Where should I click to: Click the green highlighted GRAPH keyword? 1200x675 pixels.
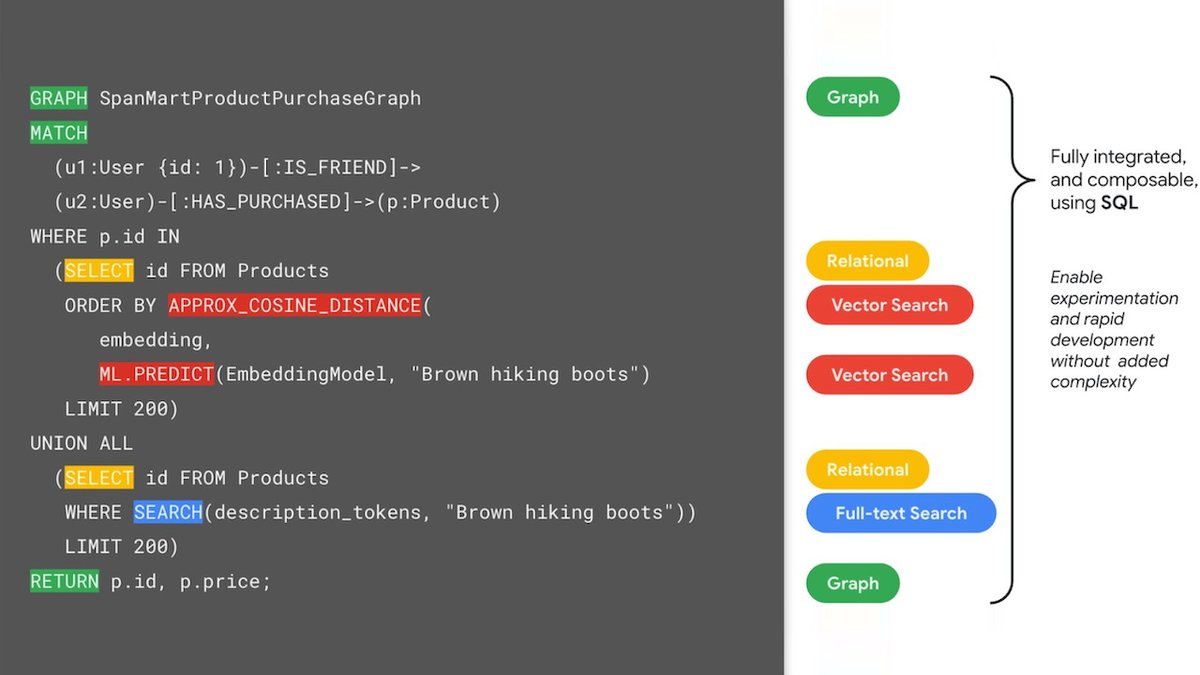[x=59, y=98]
